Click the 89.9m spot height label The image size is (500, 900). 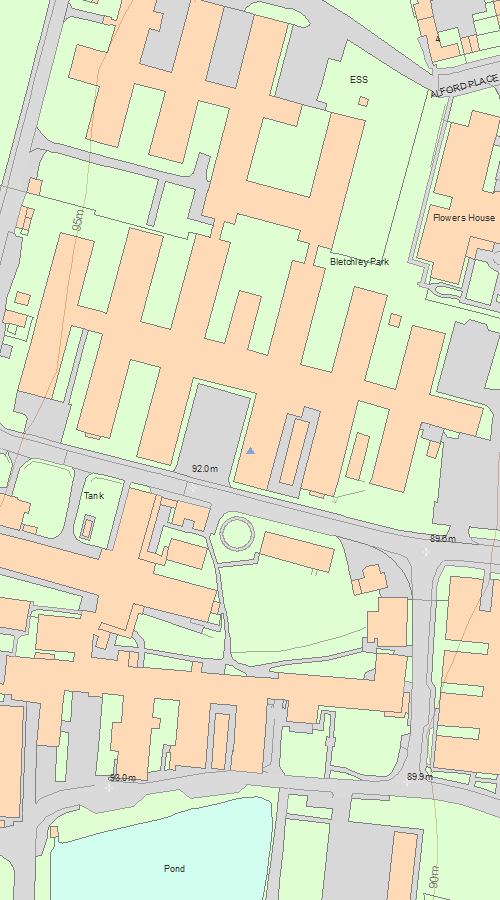pos(420,777)
